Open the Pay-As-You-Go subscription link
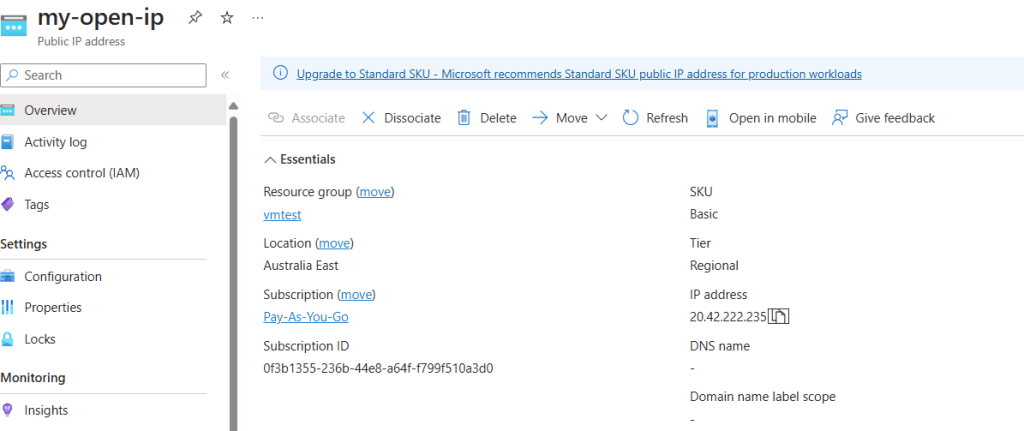The height and width of the screenshot is (431, 1024). click(x=306, y=317)
